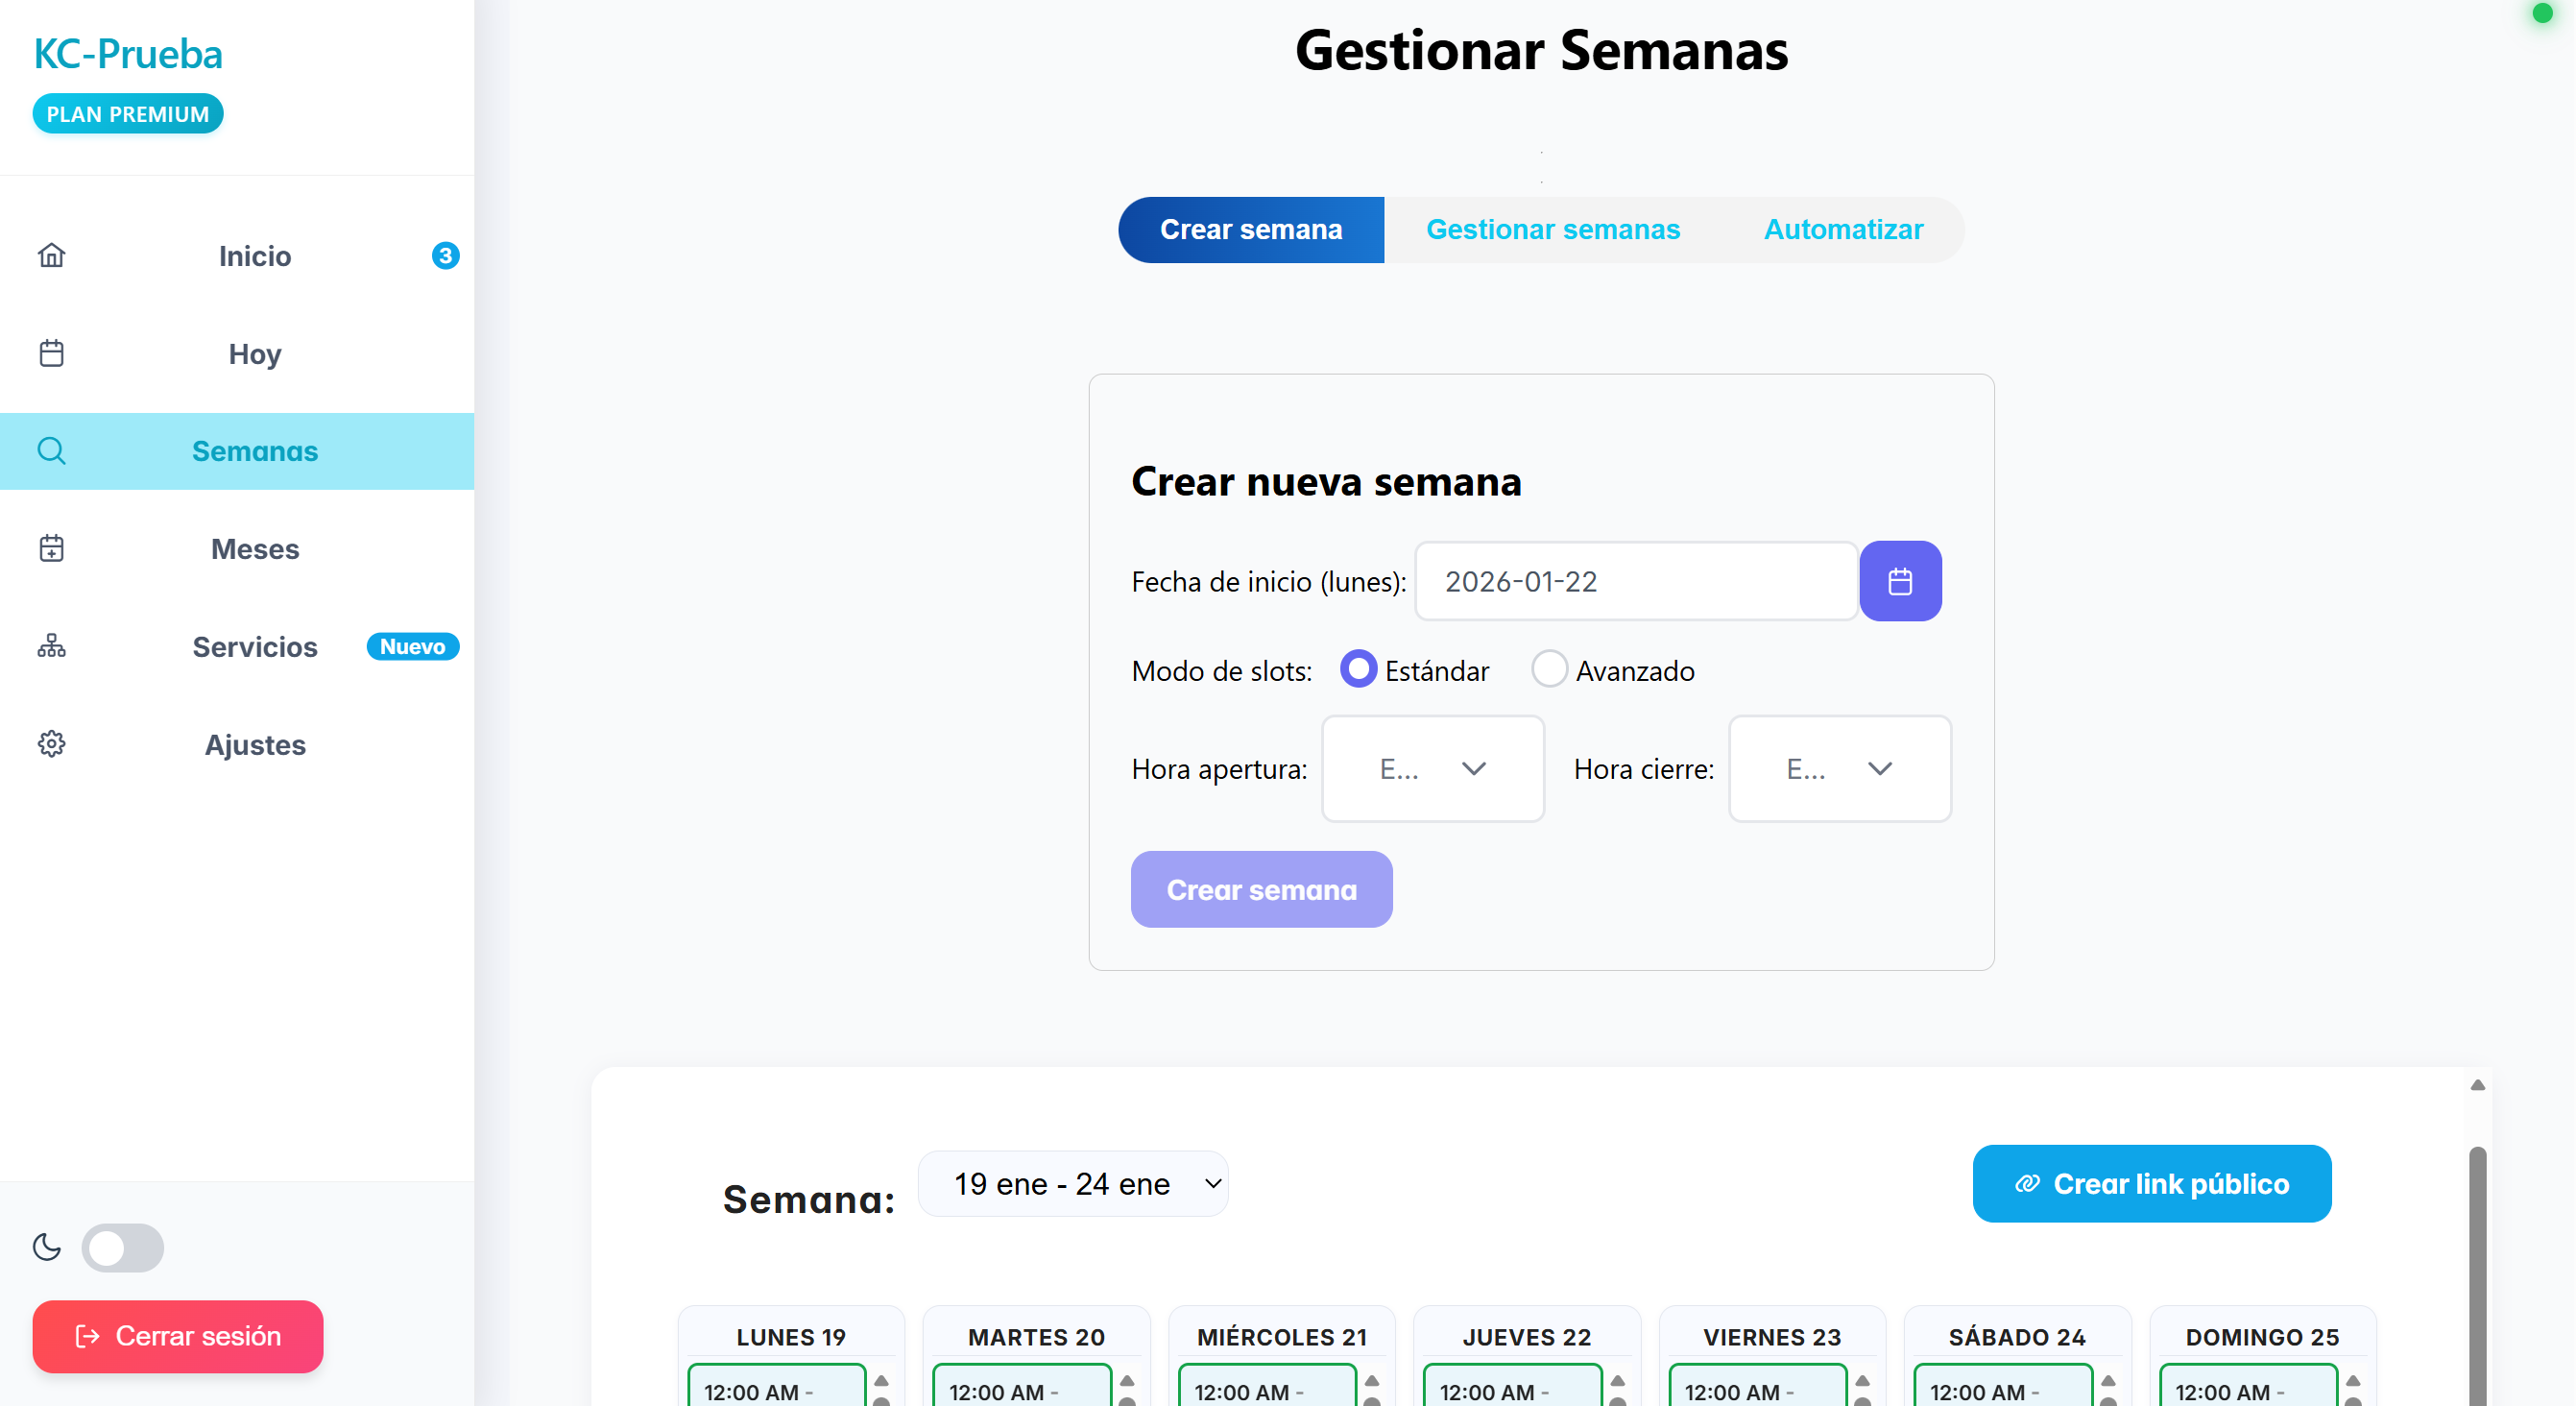This screenshot has height=1406, width=2576.
Task: Click the Fecha de inicio date field
Action: click(1635, 581)
